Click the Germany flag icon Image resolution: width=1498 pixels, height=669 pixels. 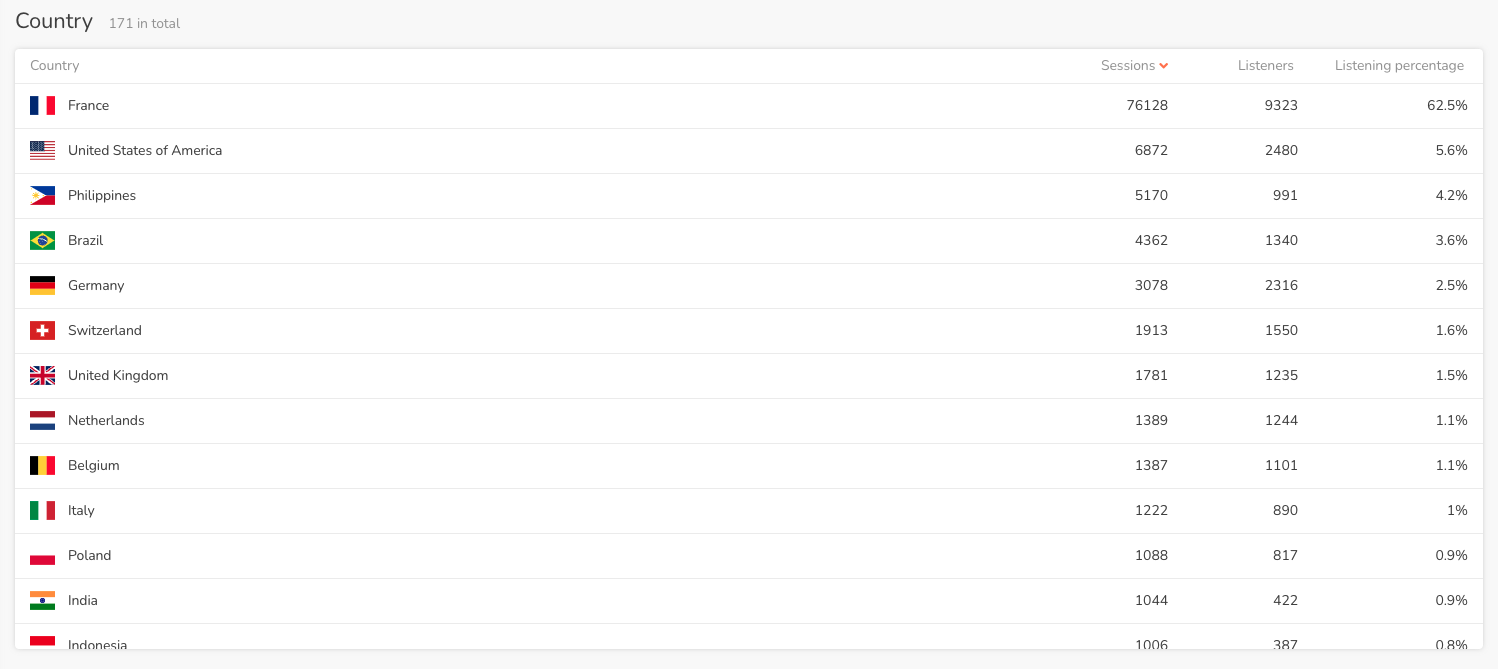point(42,285)
